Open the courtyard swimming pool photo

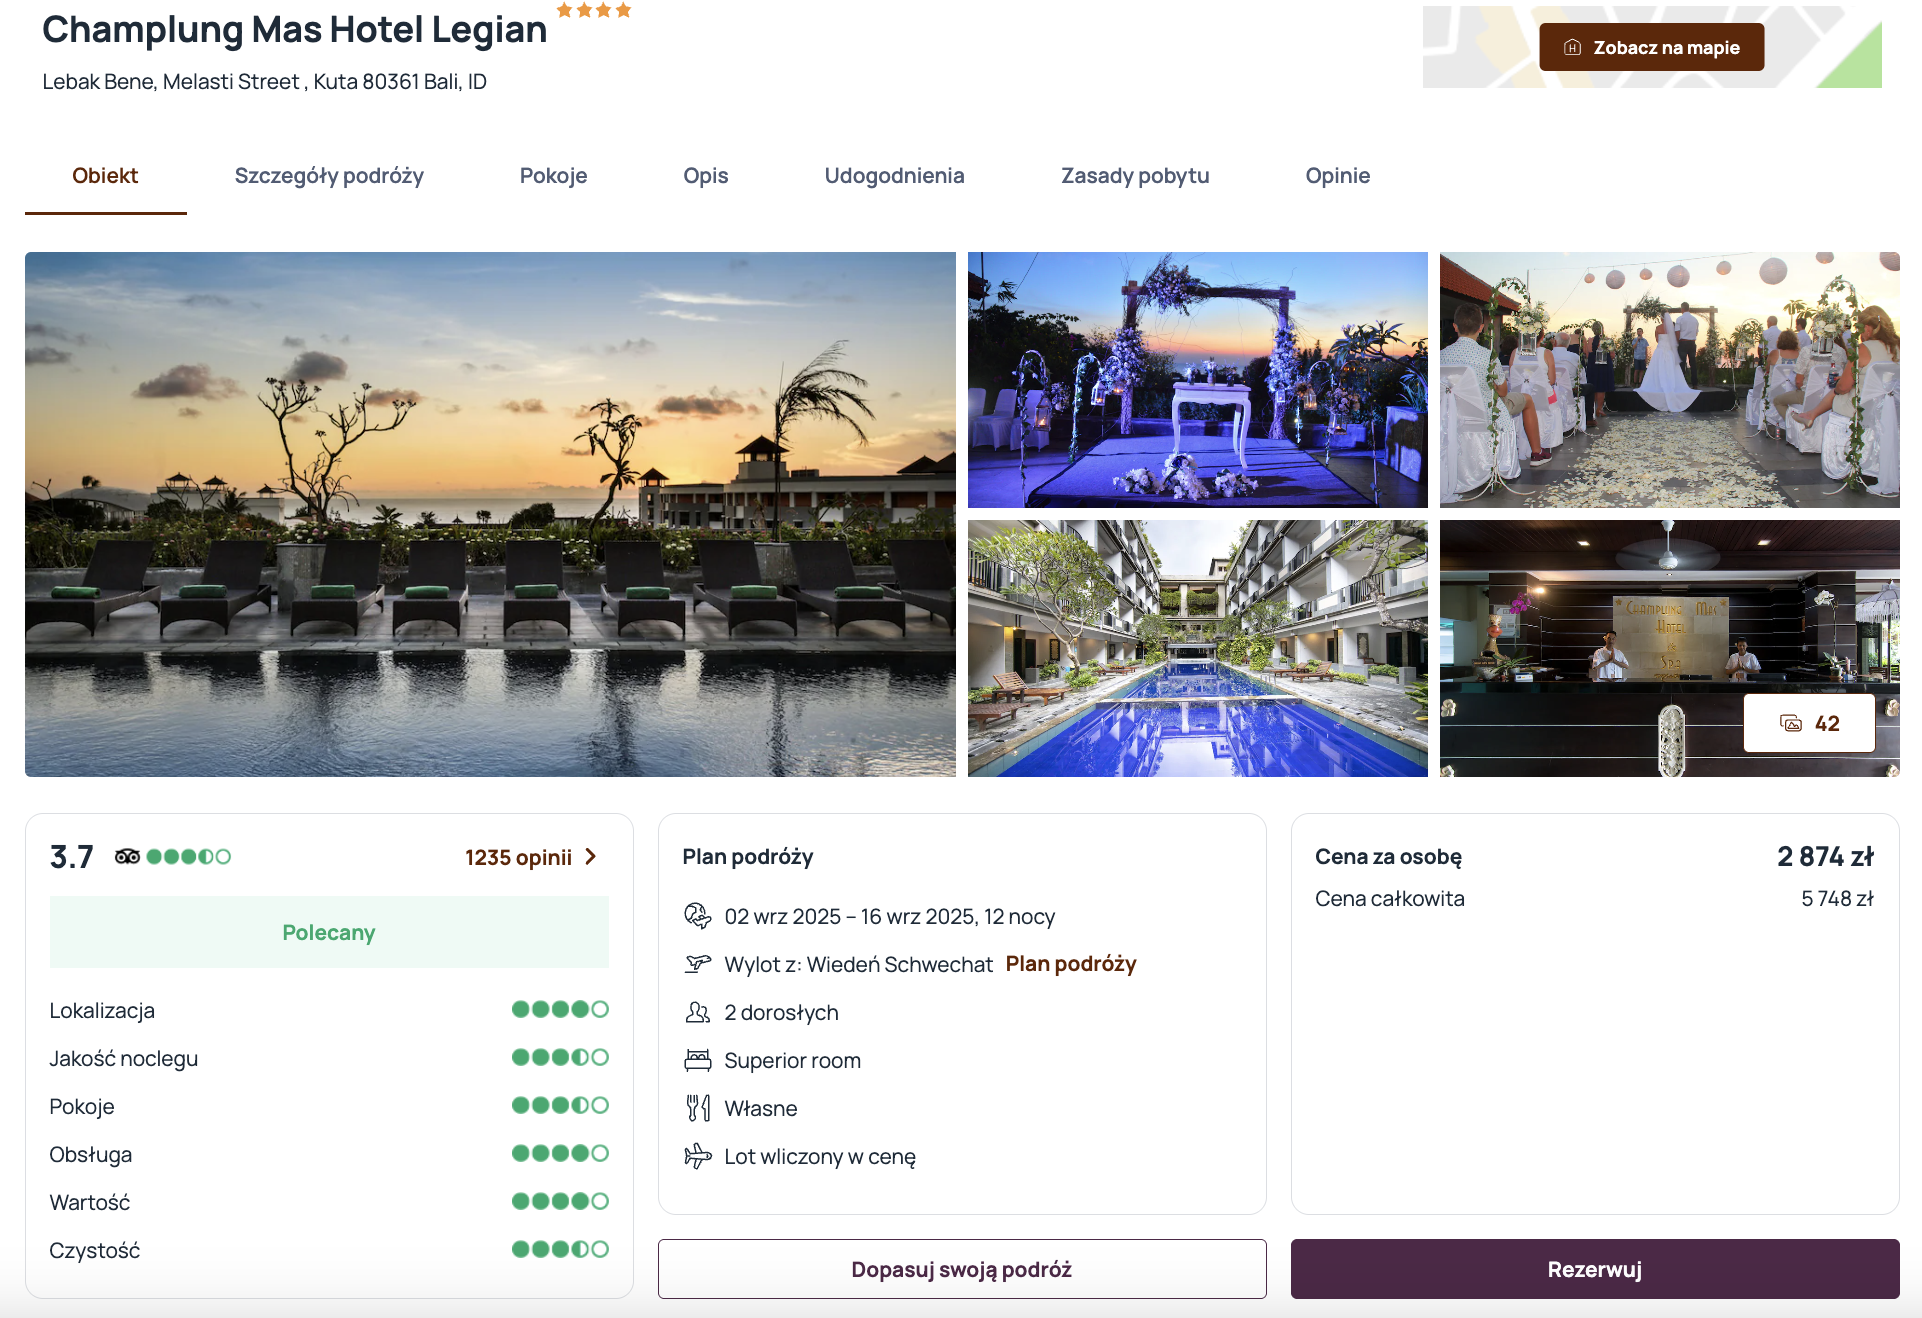tap(1197, 648)
